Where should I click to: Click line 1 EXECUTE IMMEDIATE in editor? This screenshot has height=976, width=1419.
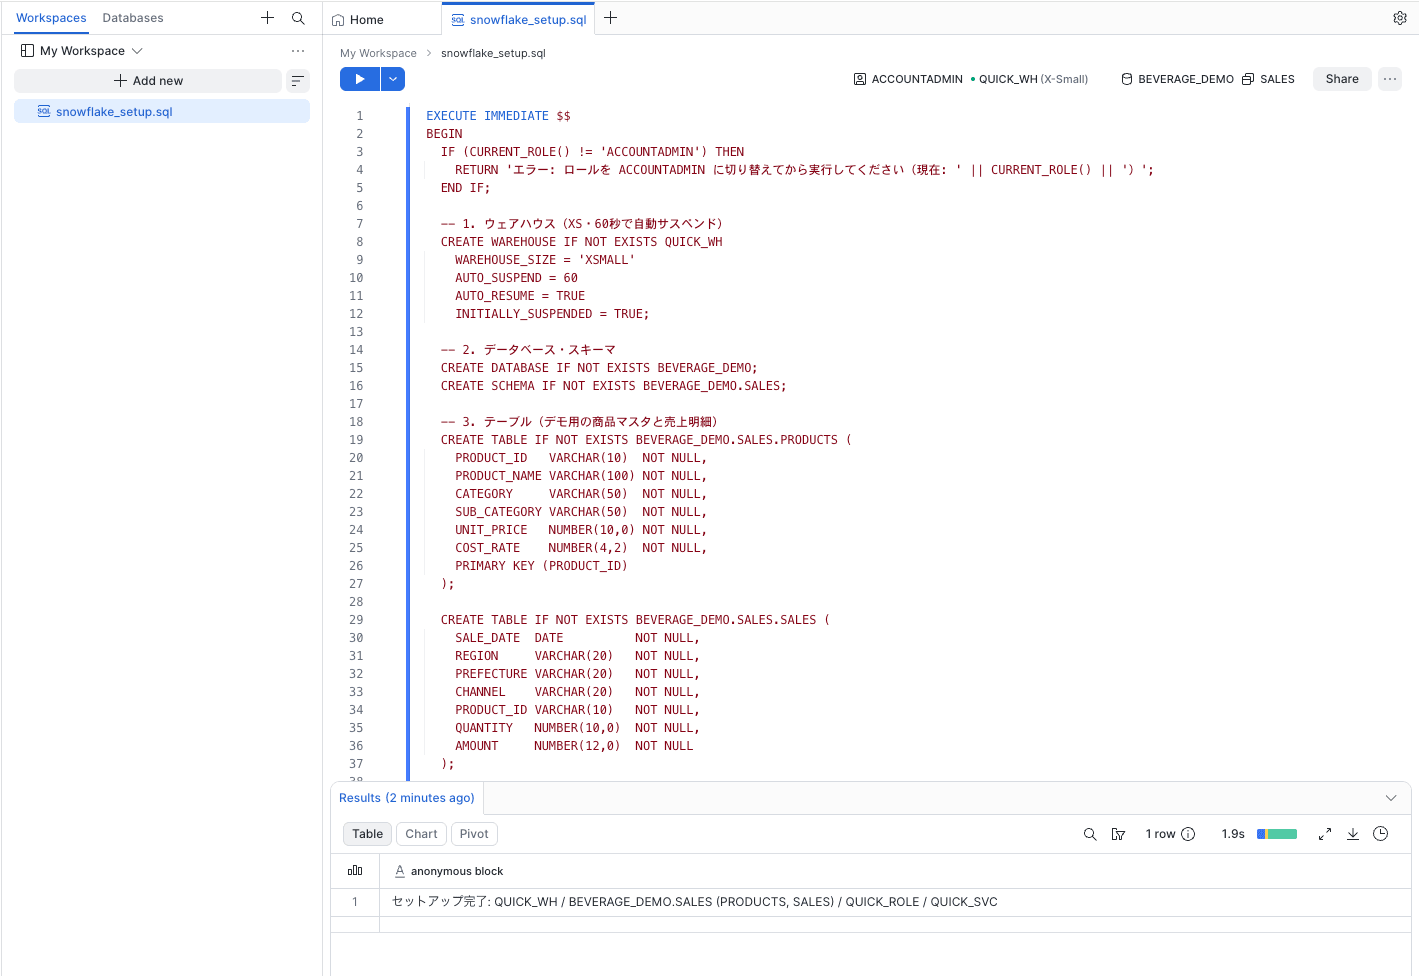coord(498,116)
